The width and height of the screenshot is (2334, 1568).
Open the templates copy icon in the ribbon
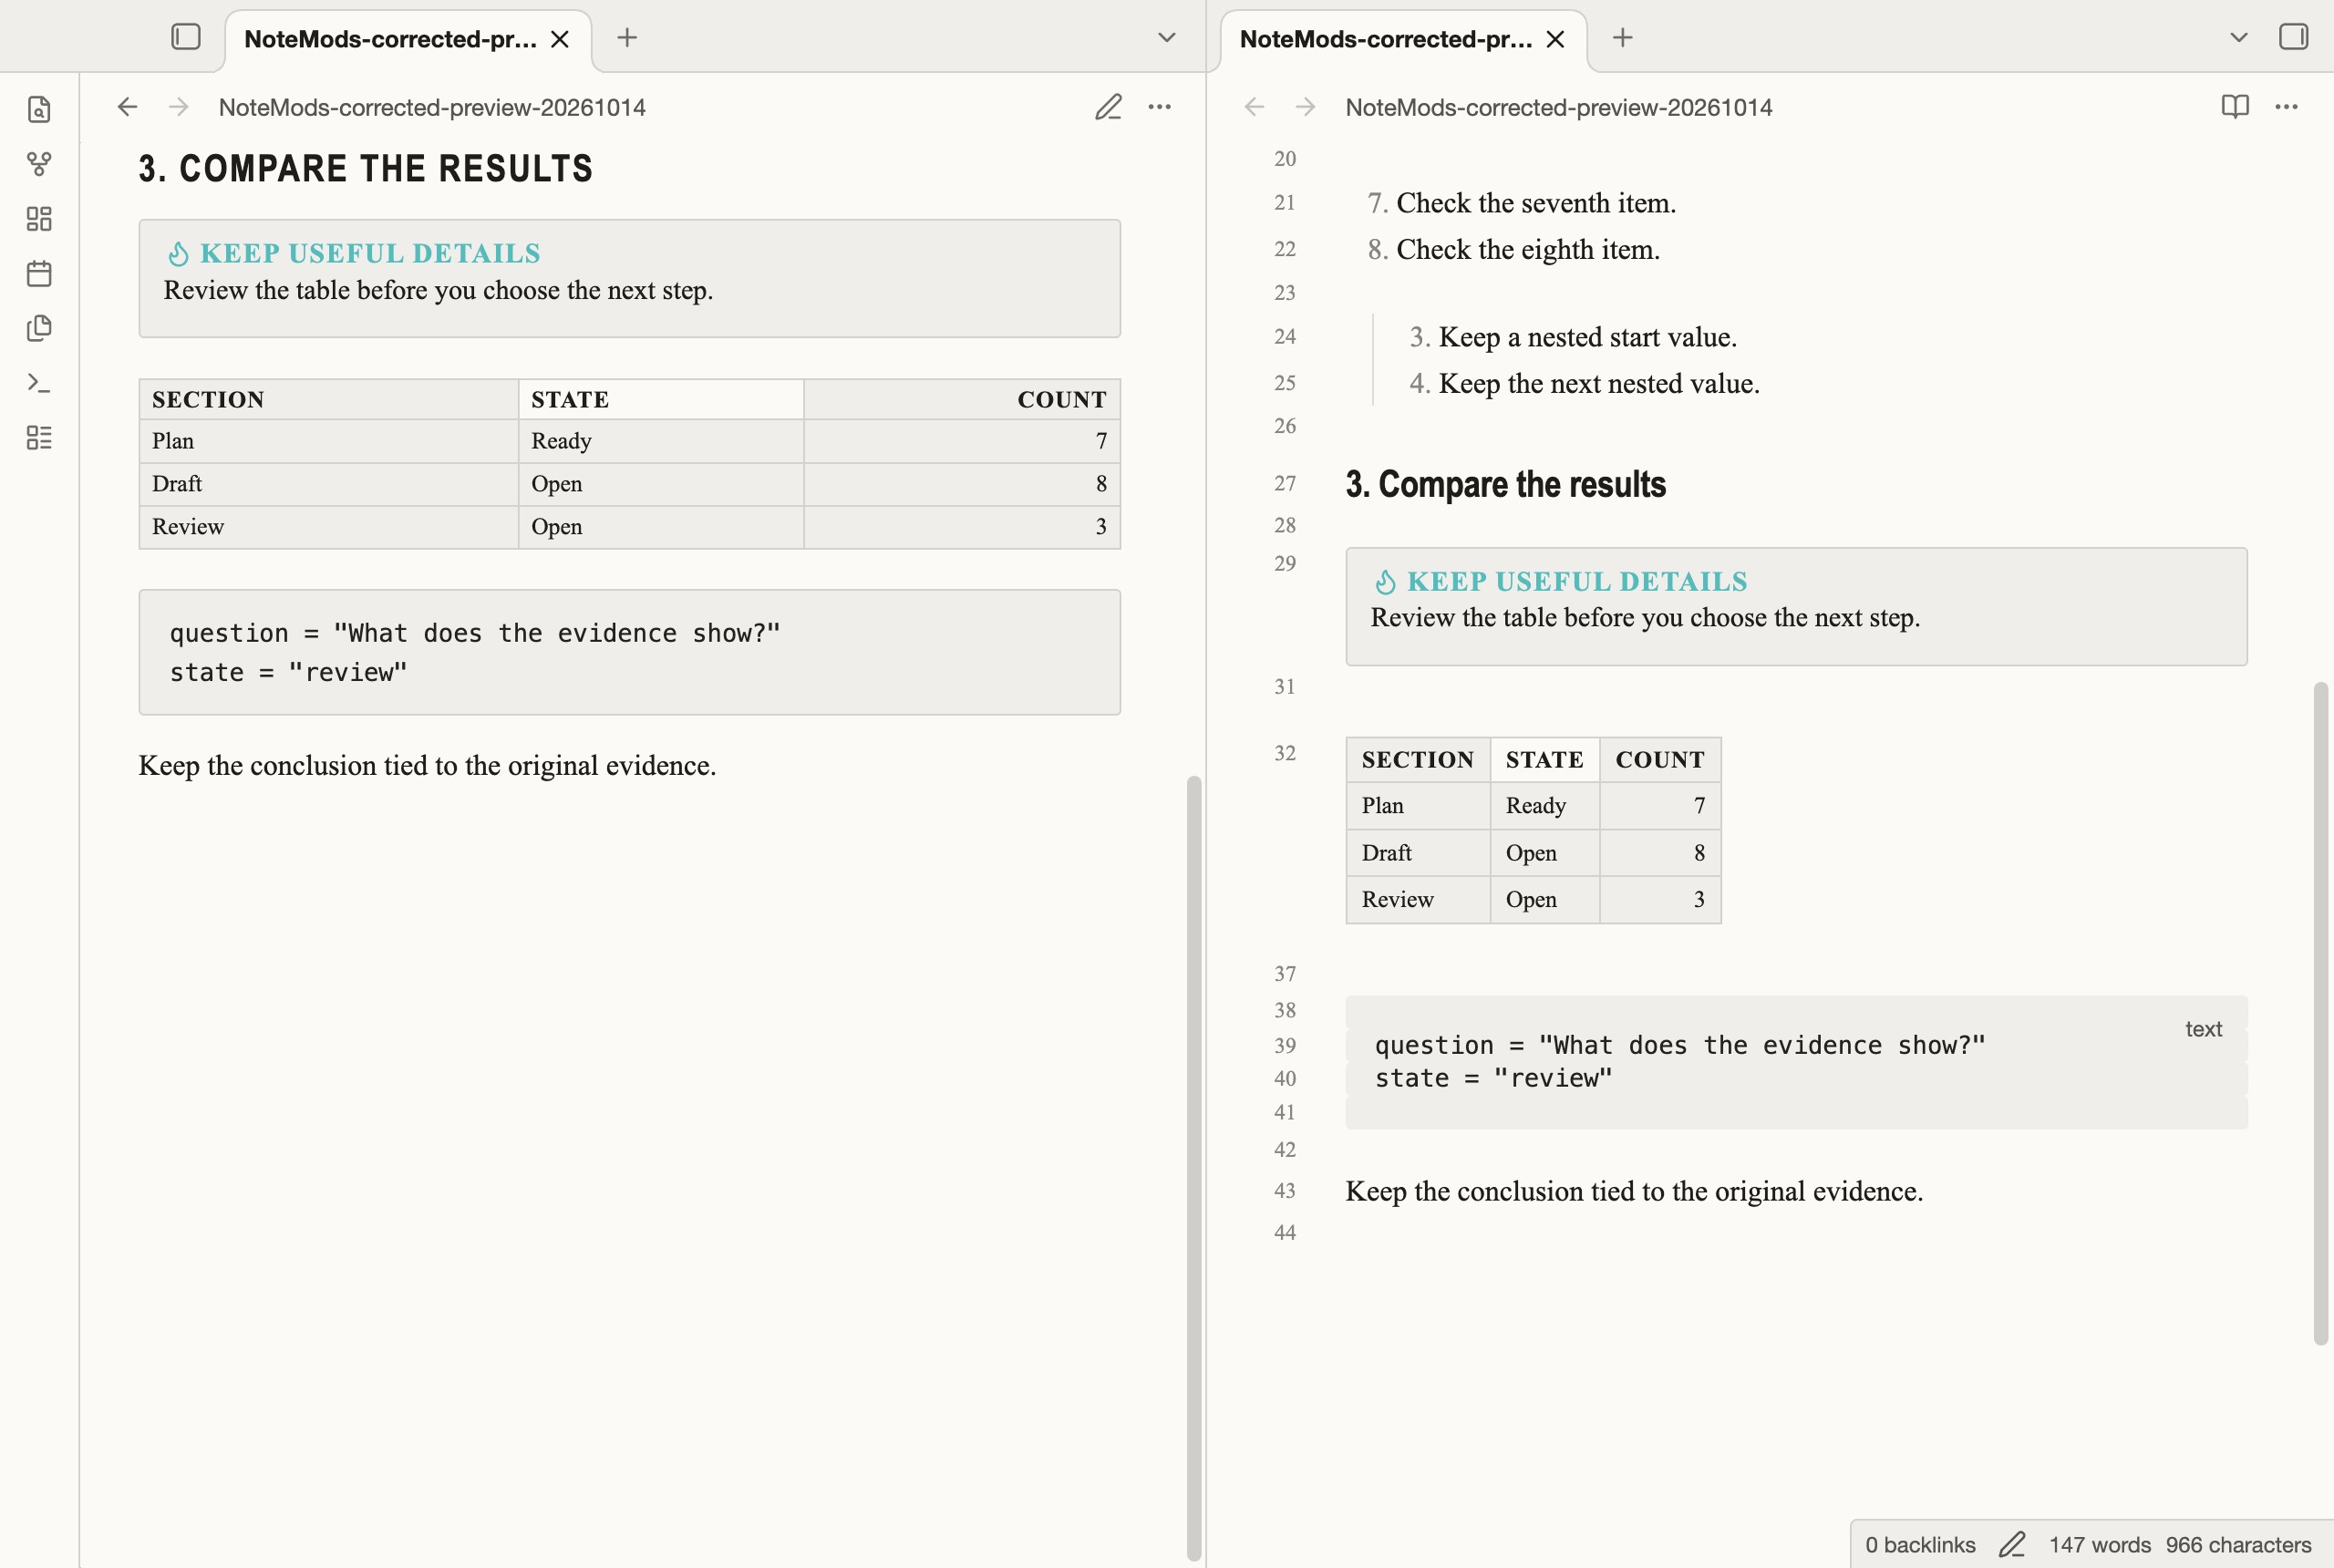coord(39,328)
